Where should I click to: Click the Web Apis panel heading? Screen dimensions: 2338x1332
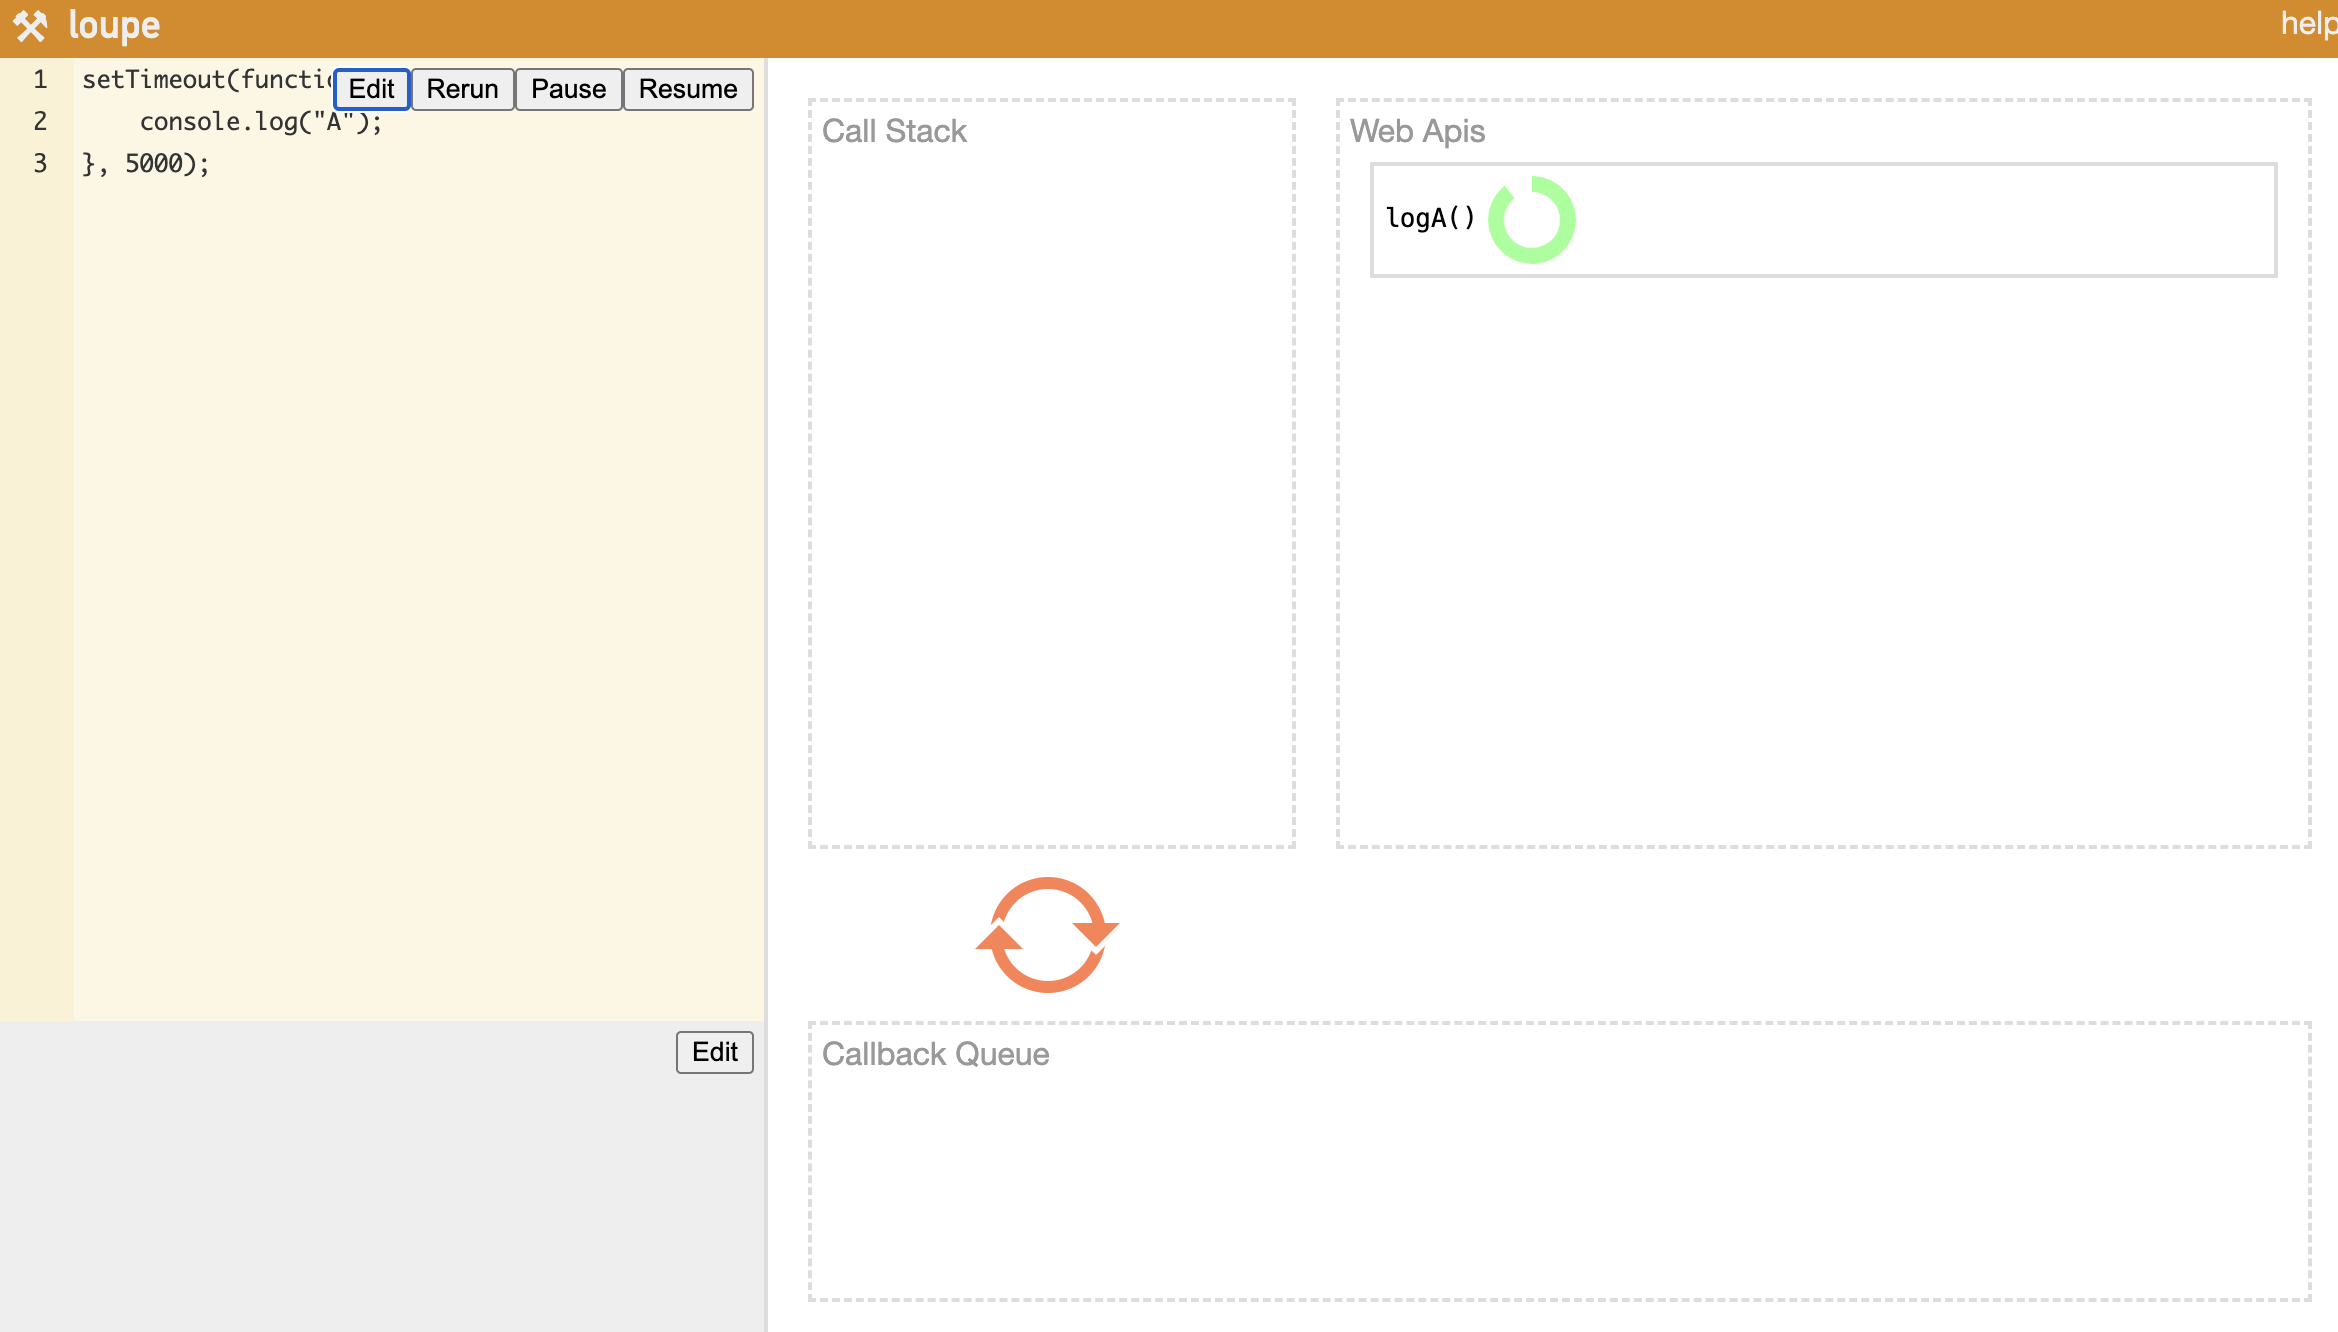1417,131
